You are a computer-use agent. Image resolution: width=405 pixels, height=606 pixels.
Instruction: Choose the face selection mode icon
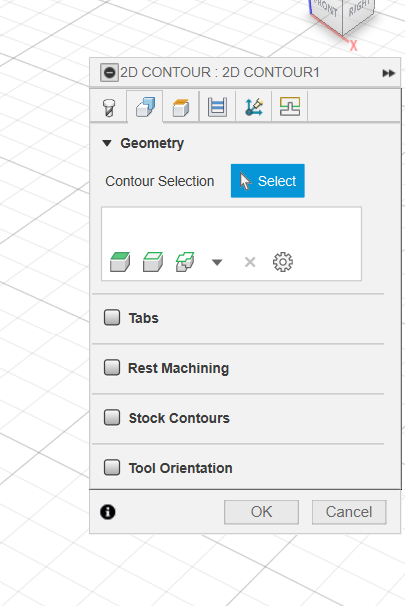pyautogui.click(x=120, y=262)
